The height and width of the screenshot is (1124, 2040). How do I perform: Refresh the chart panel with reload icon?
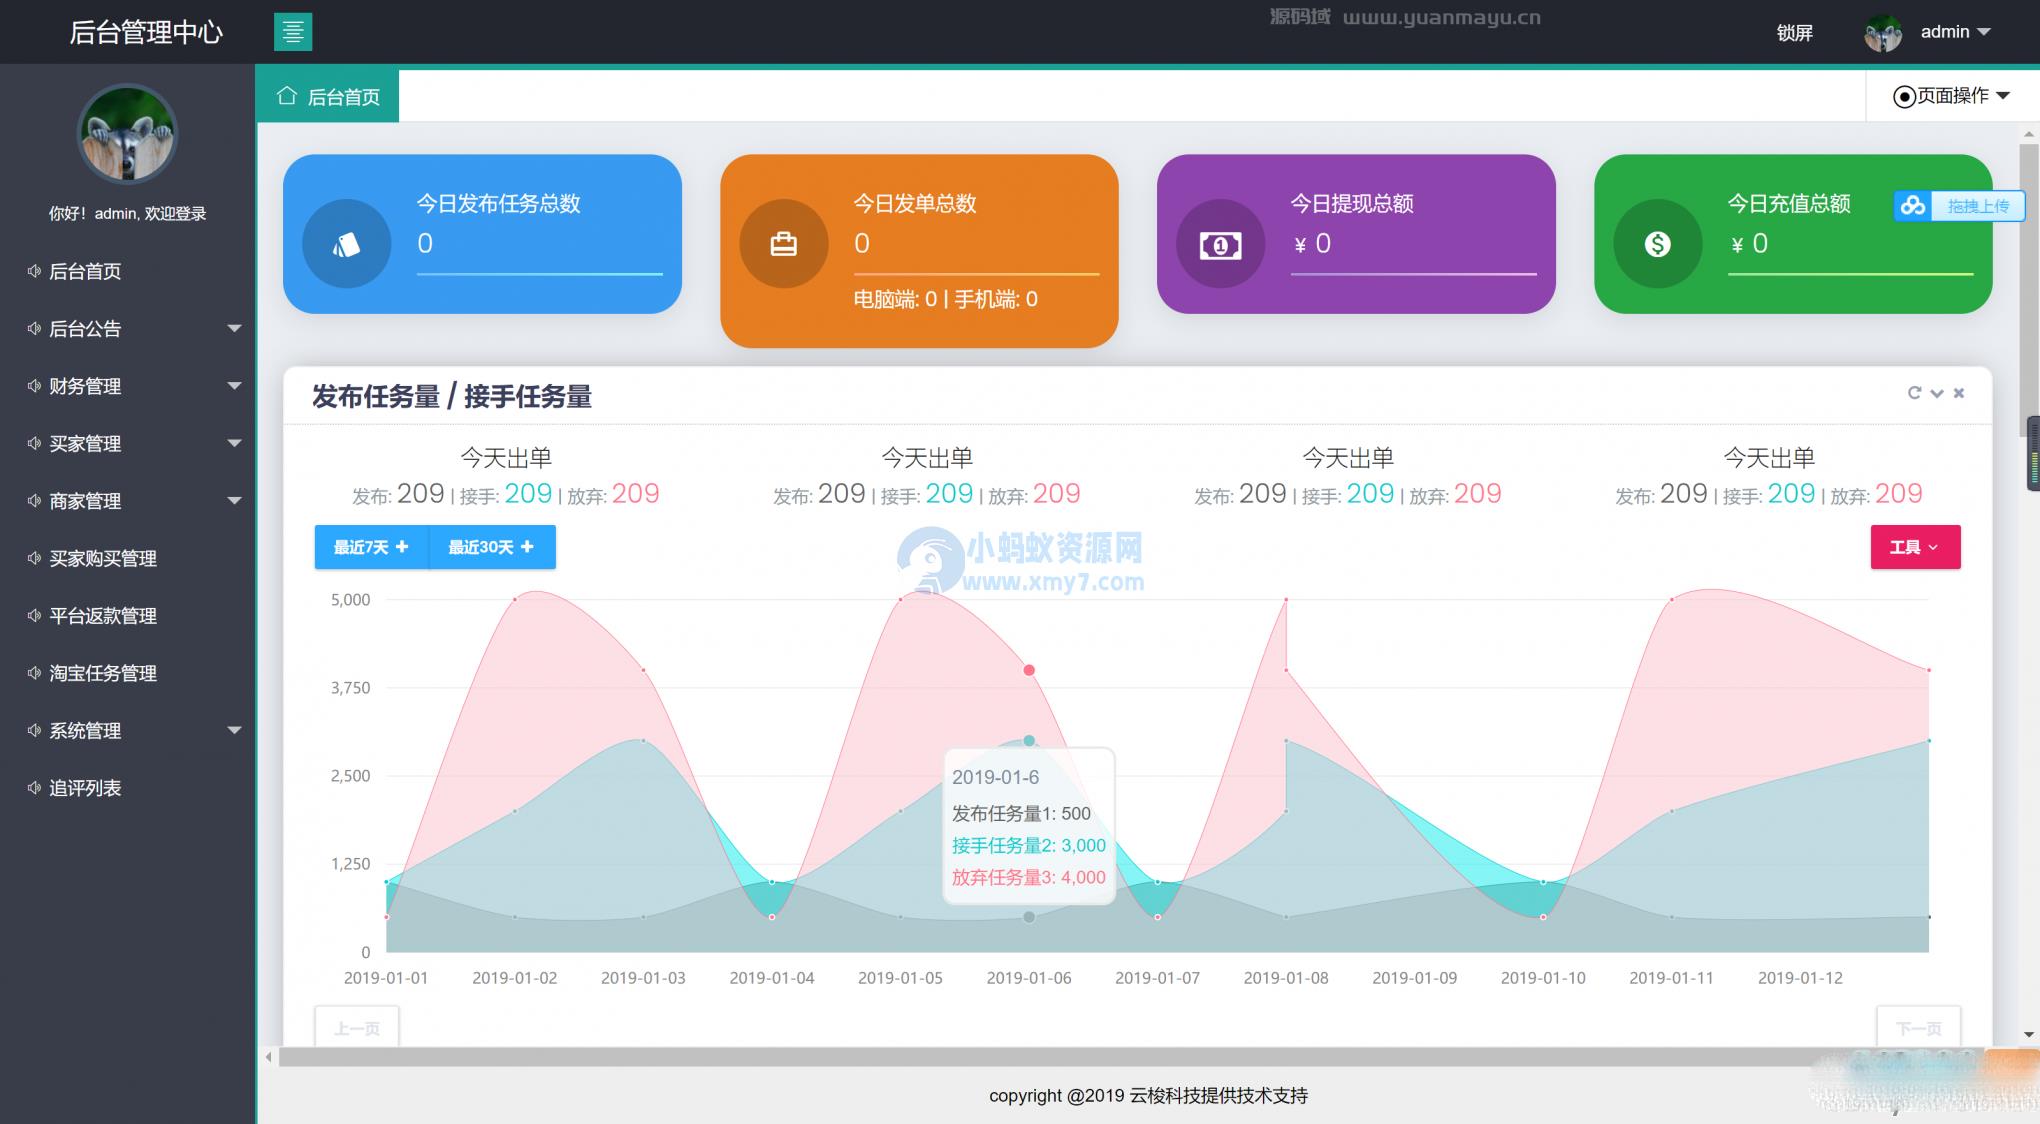coord(1914,393)
